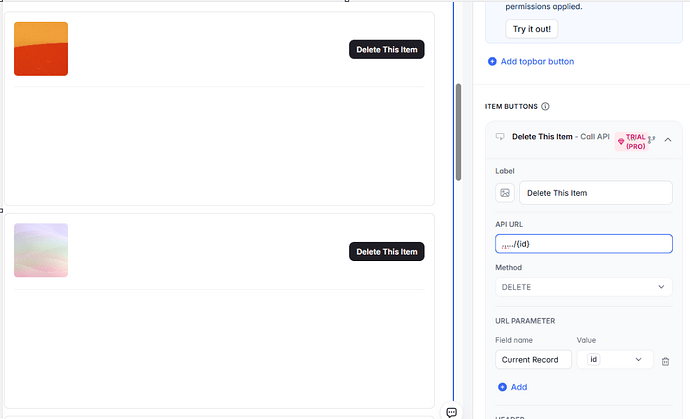Open the Method DELETE dropdown
The image size is (690, 419).
pyautogui.click(x=584, y=287)
